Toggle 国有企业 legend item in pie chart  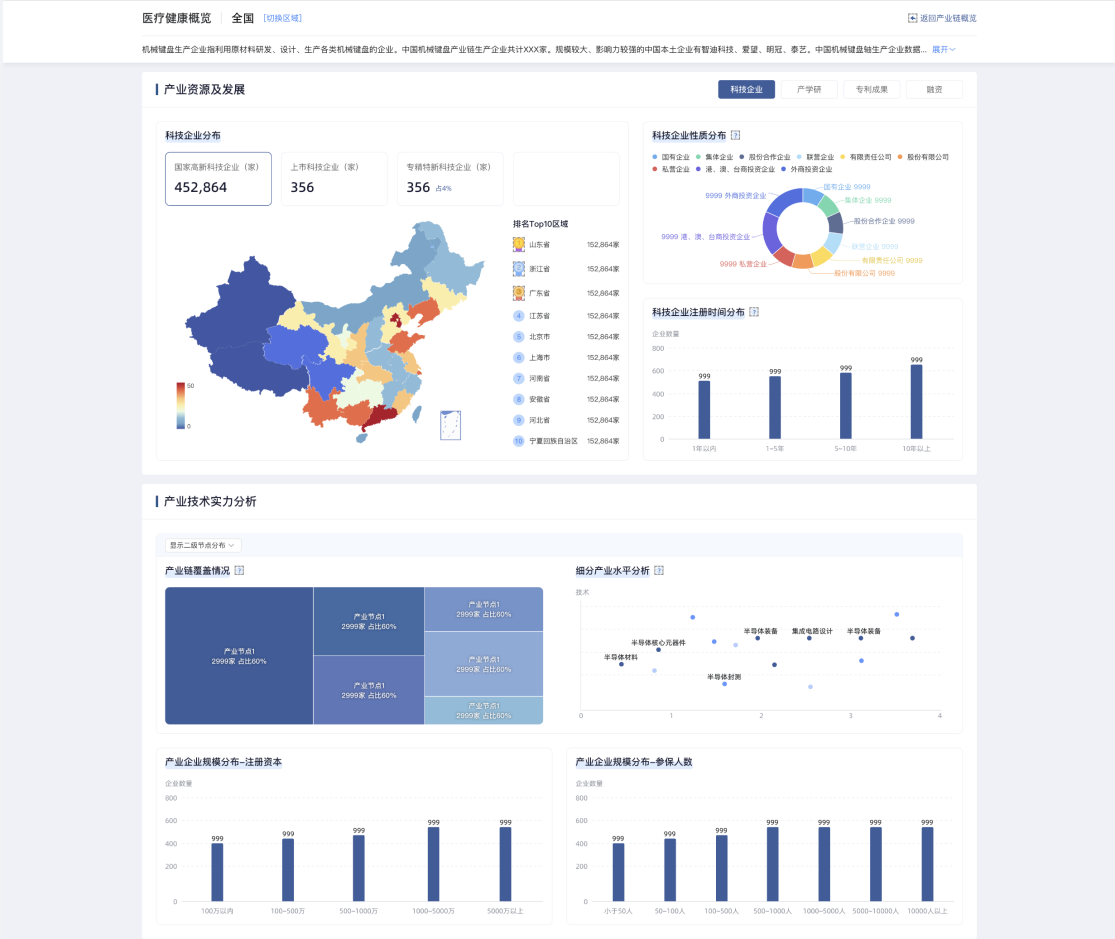[x=671, y=157]
